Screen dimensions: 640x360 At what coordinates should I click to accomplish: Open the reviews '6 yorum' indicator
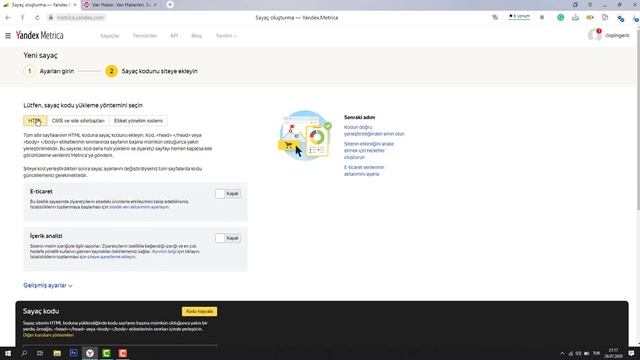click(519, 17)
